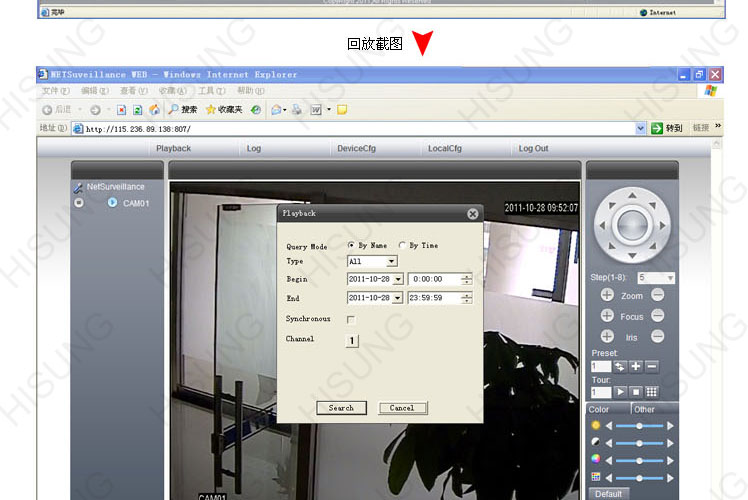This screenshot has width=748, height=500.
Task: Click the Focus minus icon
Action: pos(657,316)
